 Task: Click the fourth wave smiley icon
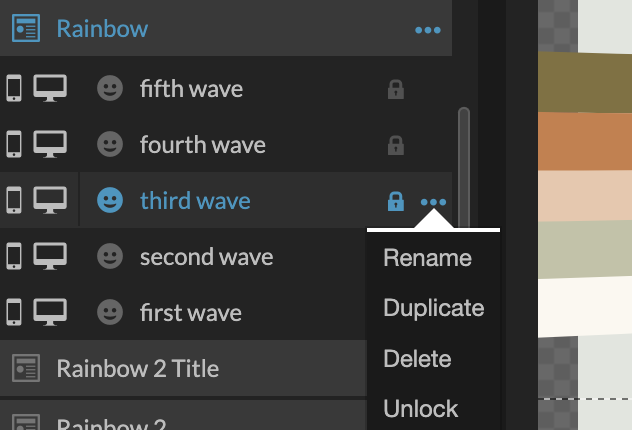[x=110, y=144]
